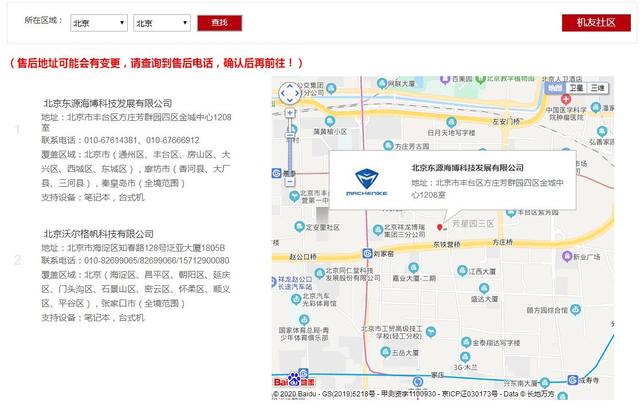Pan the map with the direction compass control
Image resolution: width=640 pixels, height=417 pixels.
[x=290, y=93]
